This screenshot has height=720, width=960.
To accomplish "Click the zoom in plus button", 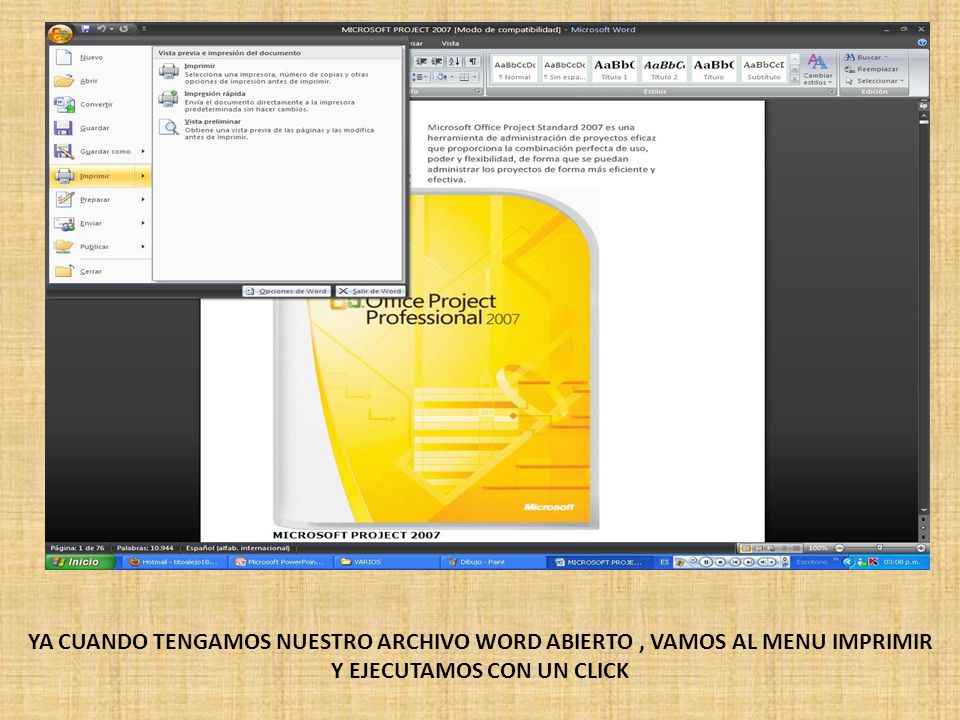I will click(x=920, y=548).
